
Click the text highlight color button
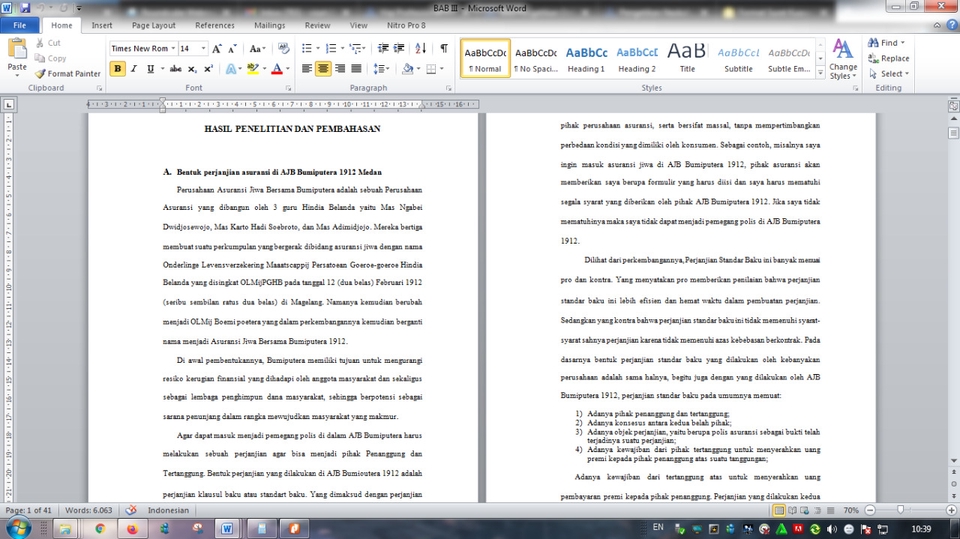tap(252, 69)
